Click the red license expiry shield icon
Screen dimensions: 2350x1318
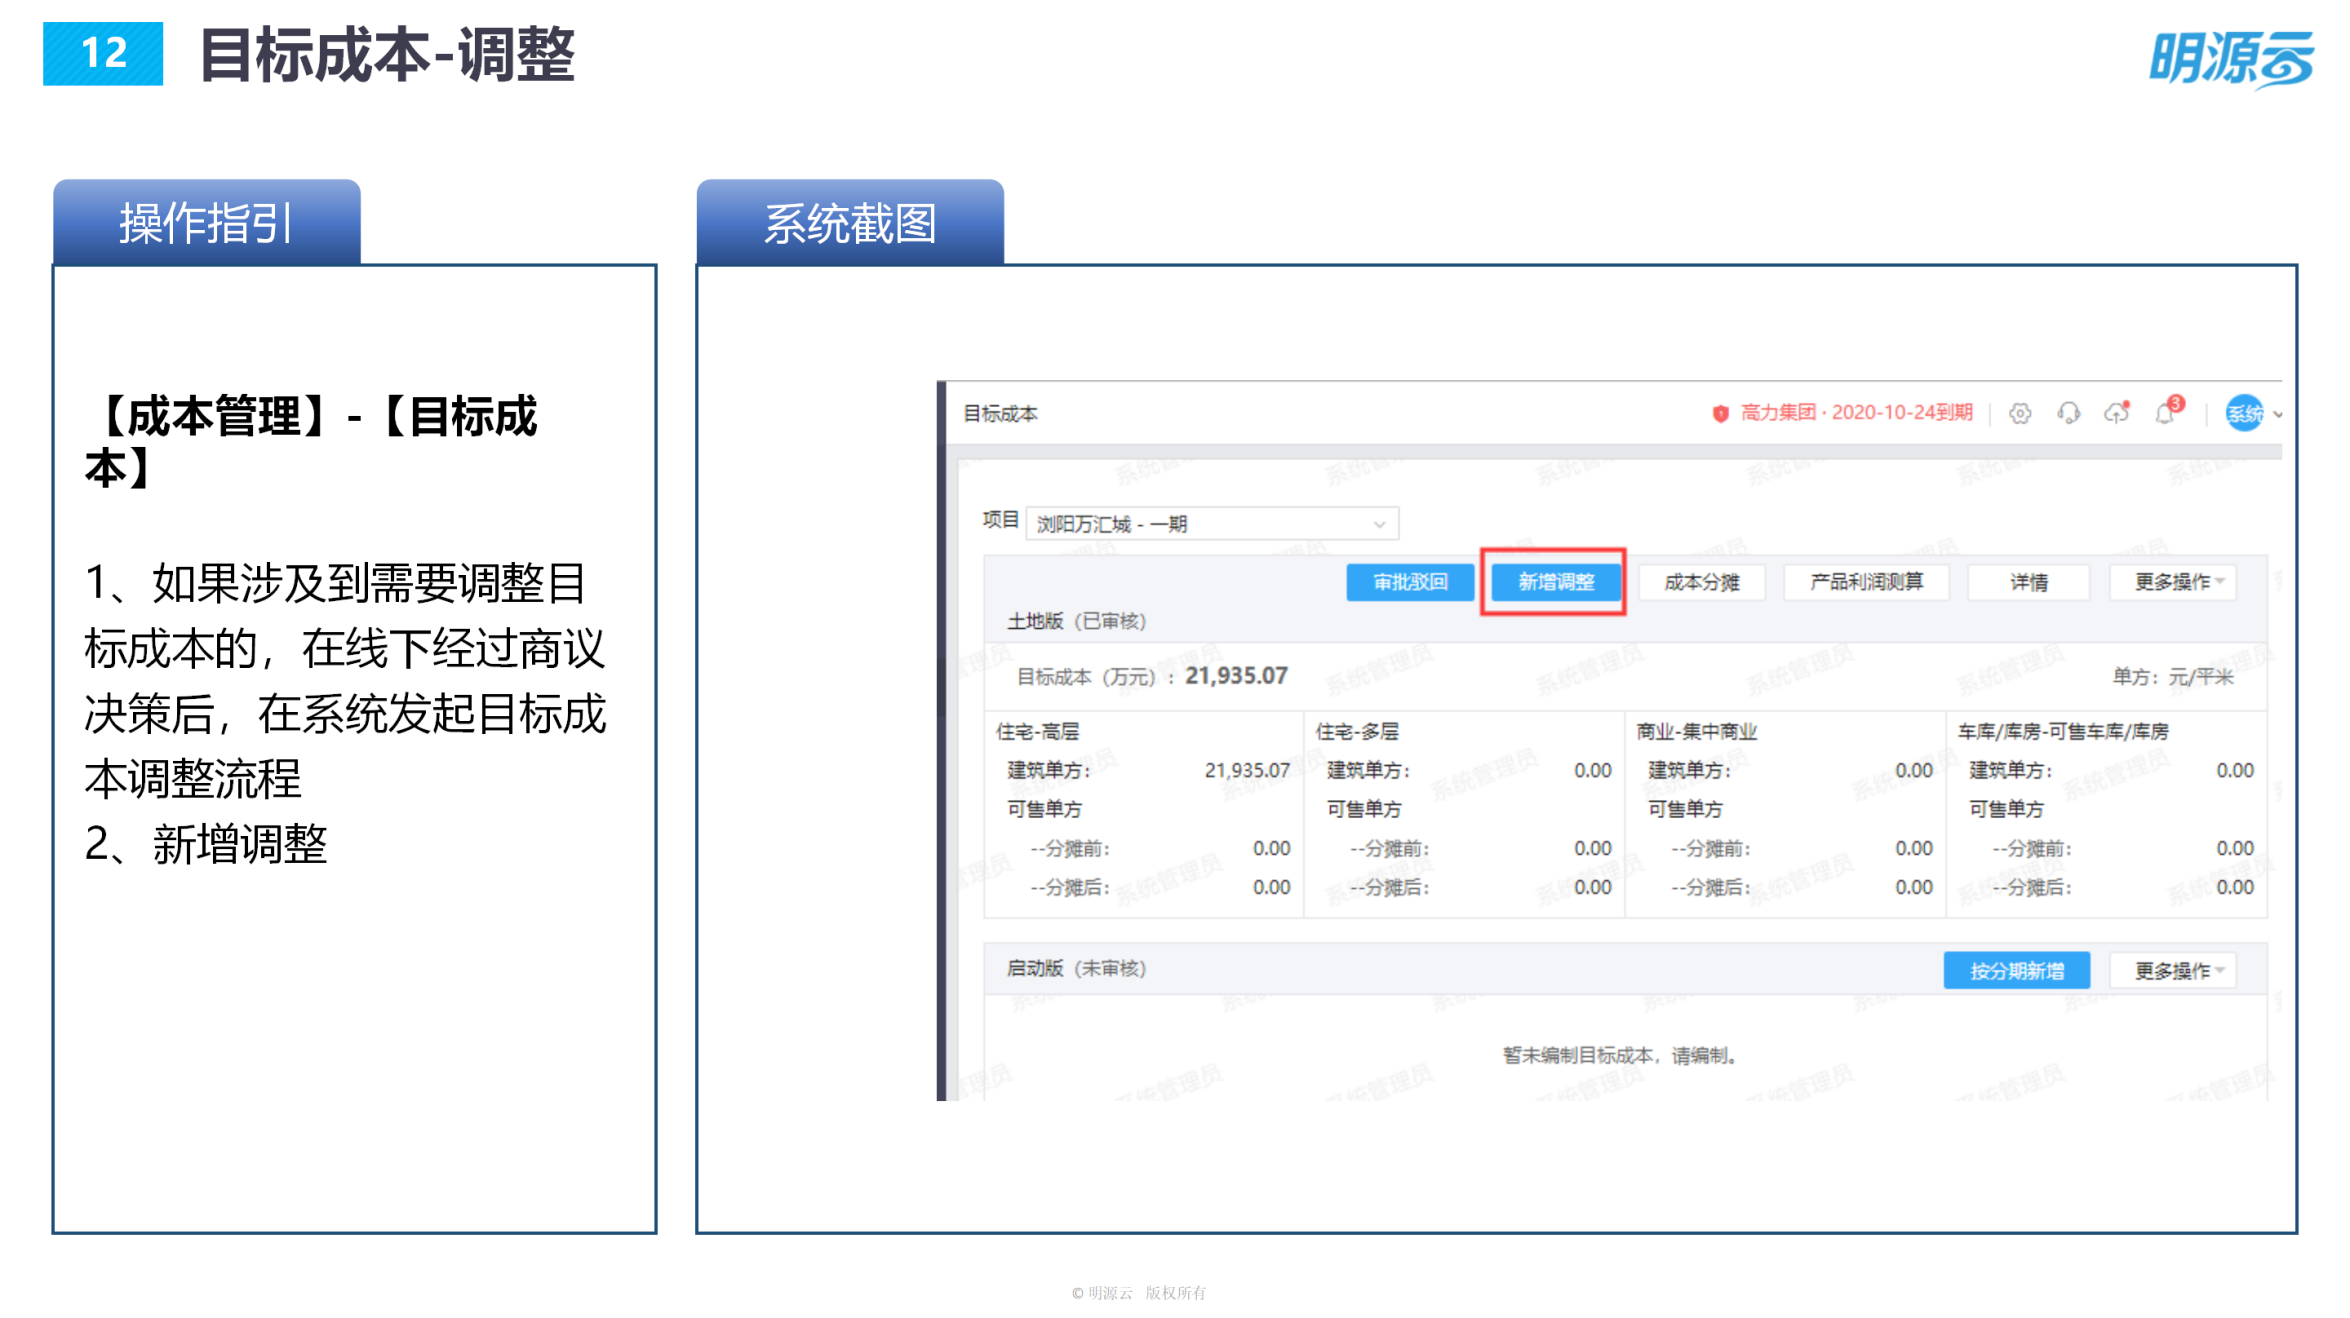[1721, 413]
